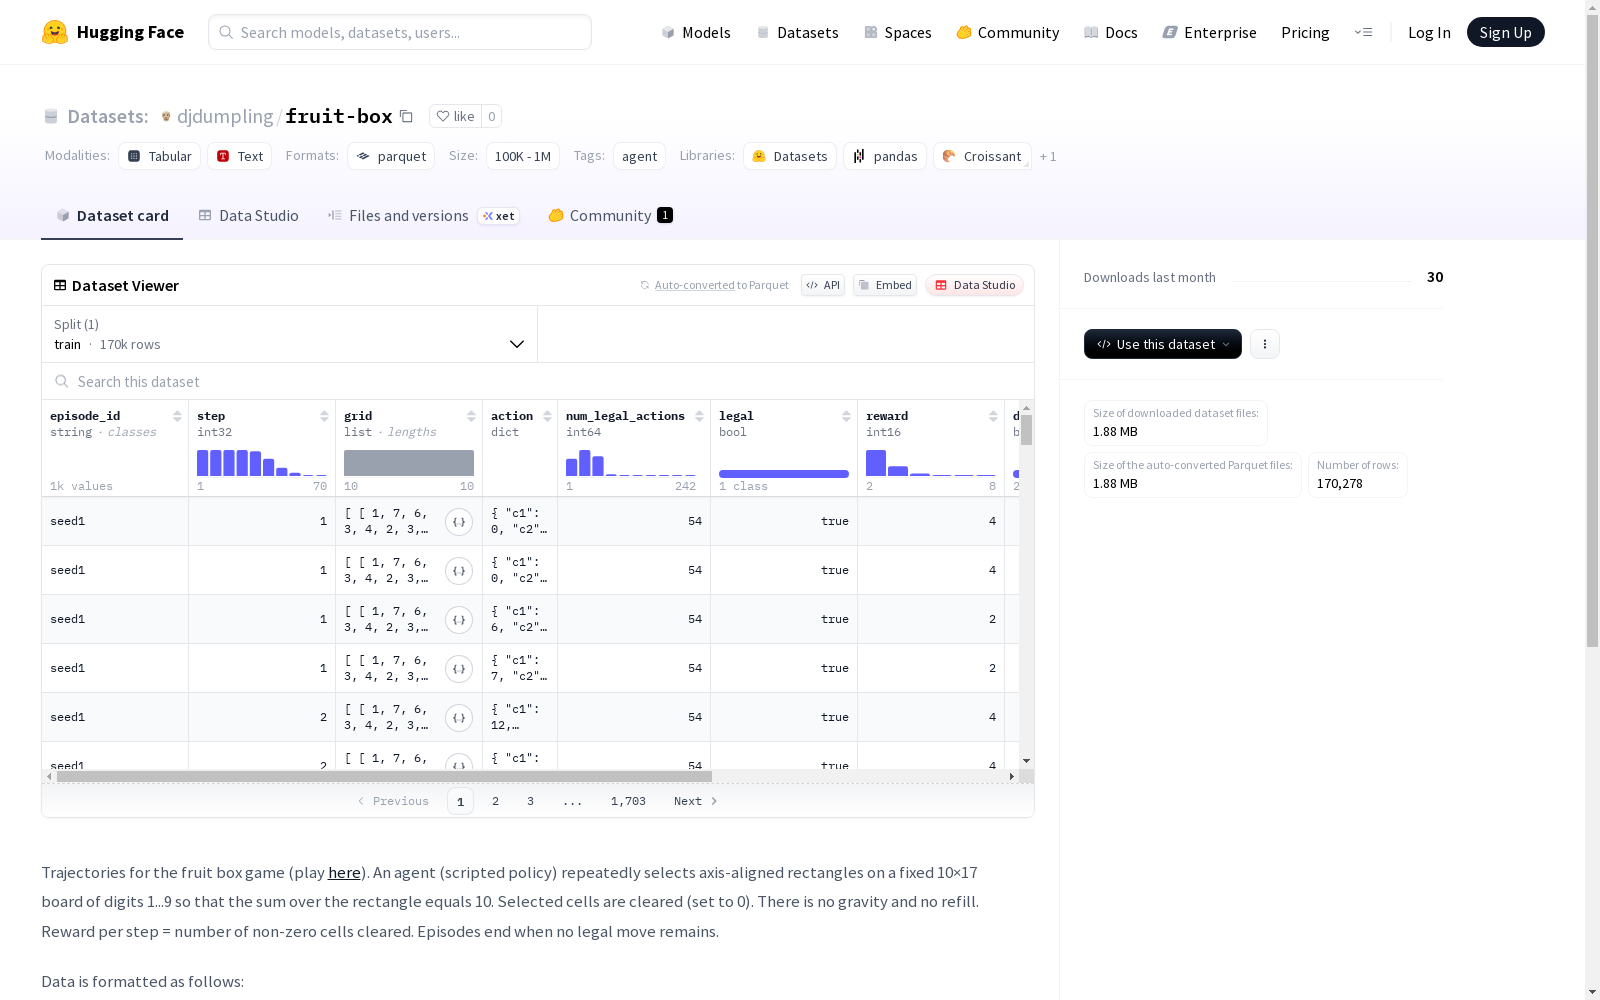Click the Sign Up button

tap(1505, 32)
